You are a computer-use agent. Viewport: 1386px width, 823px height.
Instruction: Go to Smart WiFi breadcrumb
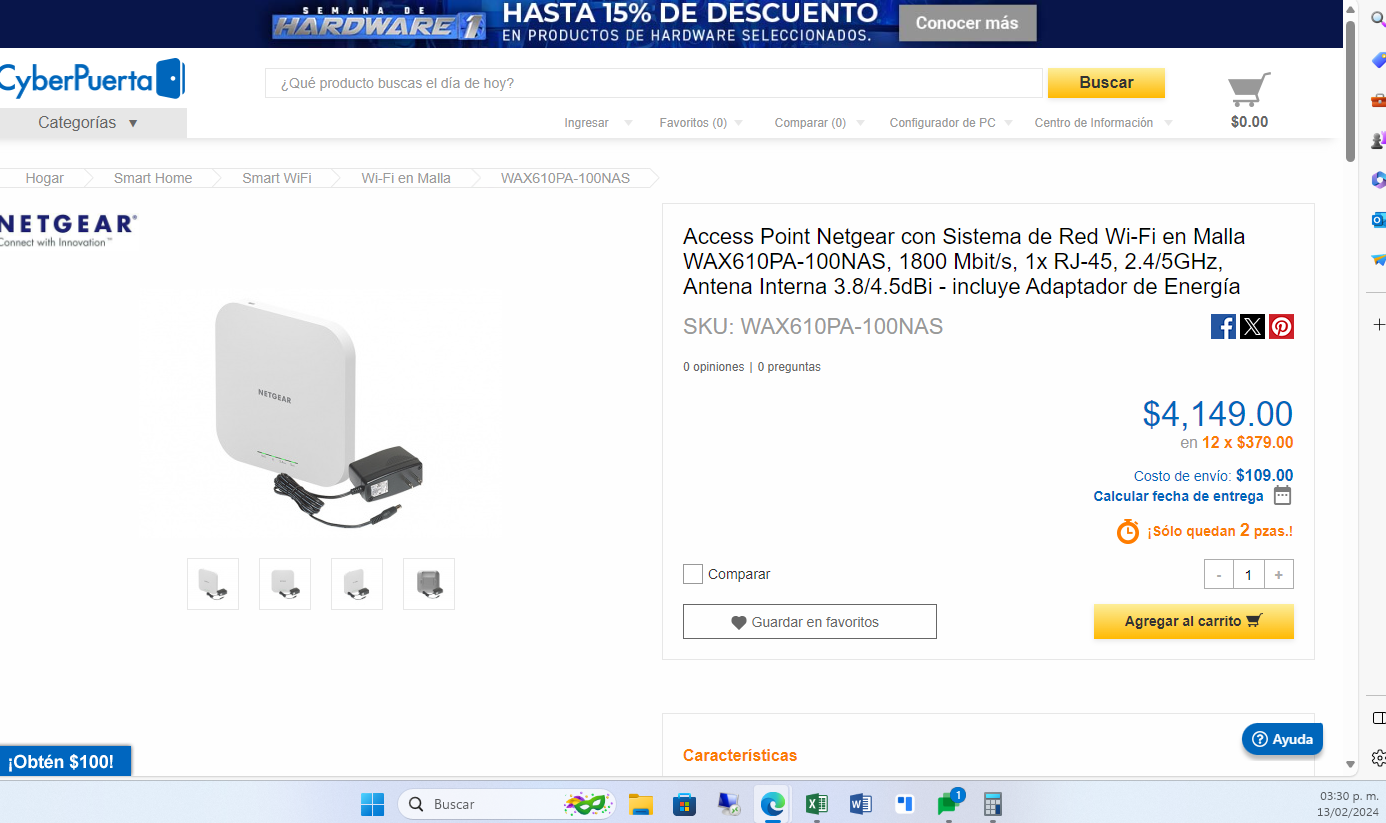coord(277,178)
